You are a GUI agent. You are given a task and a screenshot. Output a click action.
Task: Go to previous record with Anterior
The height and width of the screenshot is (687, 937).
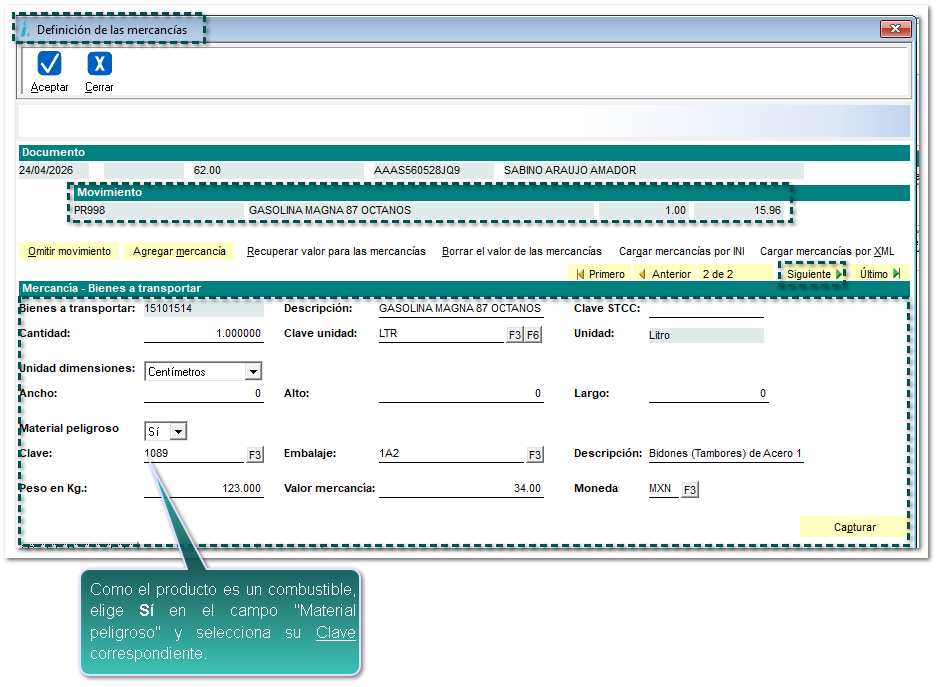[x=665, y=274]
